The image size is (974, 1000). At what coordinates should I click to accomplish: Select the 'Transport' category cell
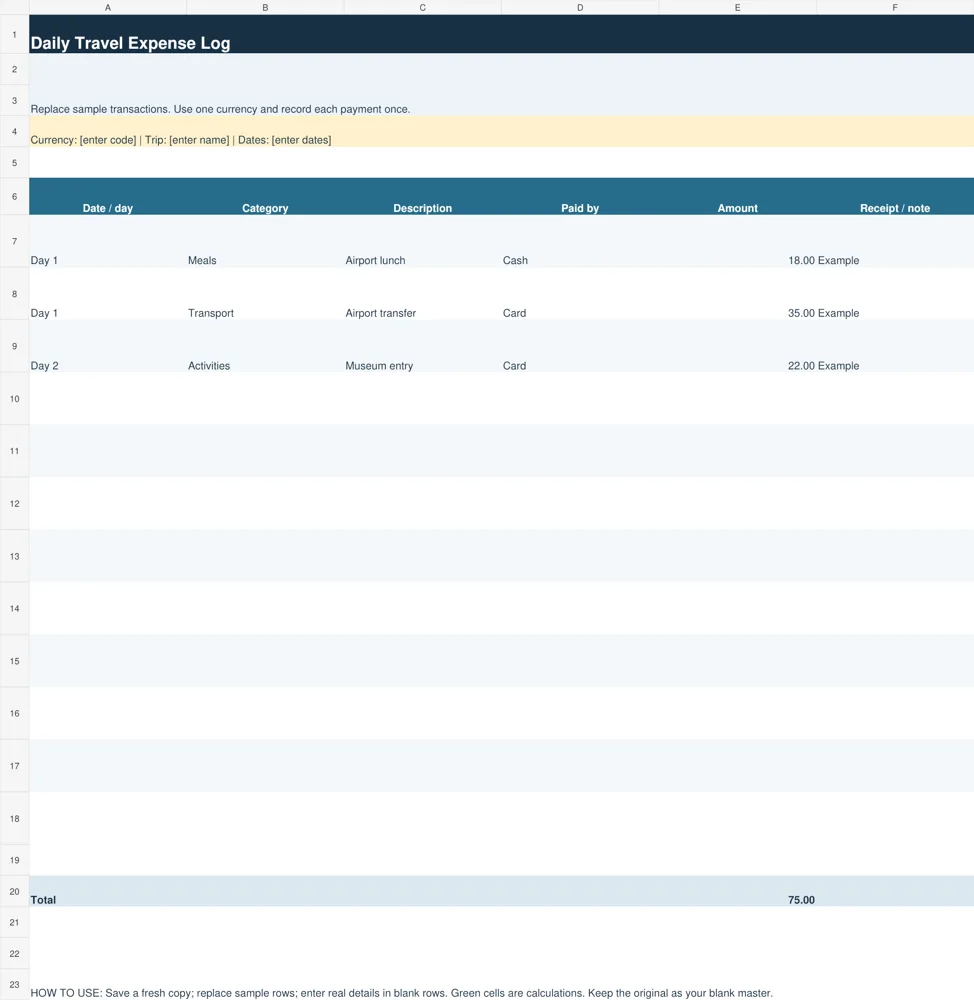tap(265, 294)
